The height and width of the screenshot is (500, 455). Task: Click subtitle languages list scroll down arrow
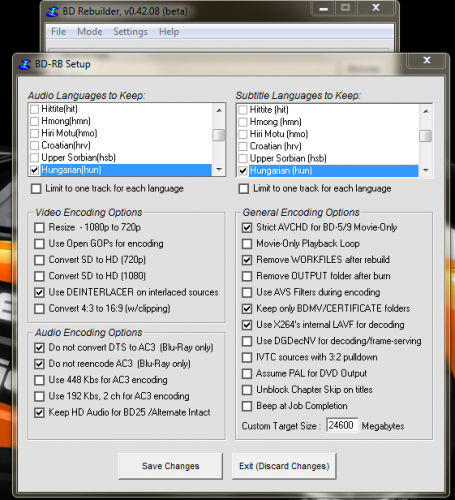(426, 170)
